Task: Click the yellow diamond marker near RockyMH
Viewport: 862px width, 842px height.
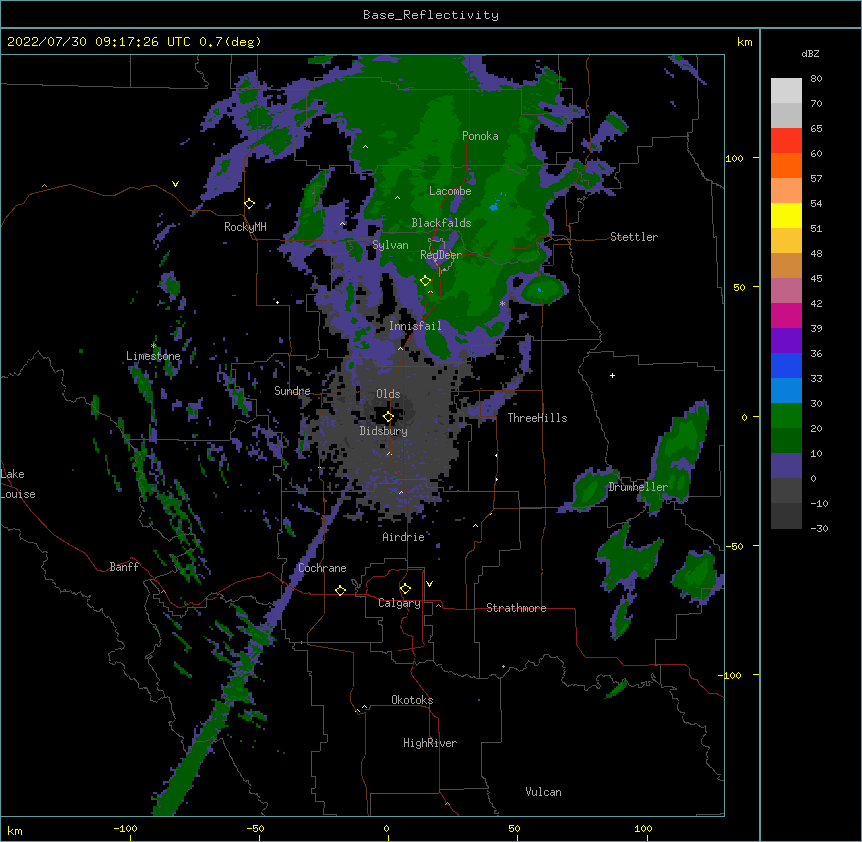Action: [x=250, y=204]
